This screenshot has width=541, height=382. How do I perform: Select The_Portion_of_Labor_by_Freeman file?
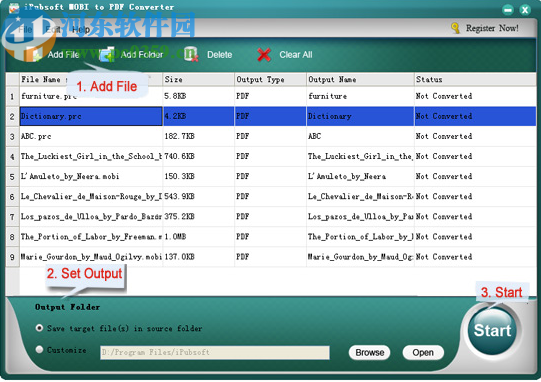[x=91, y=236]
